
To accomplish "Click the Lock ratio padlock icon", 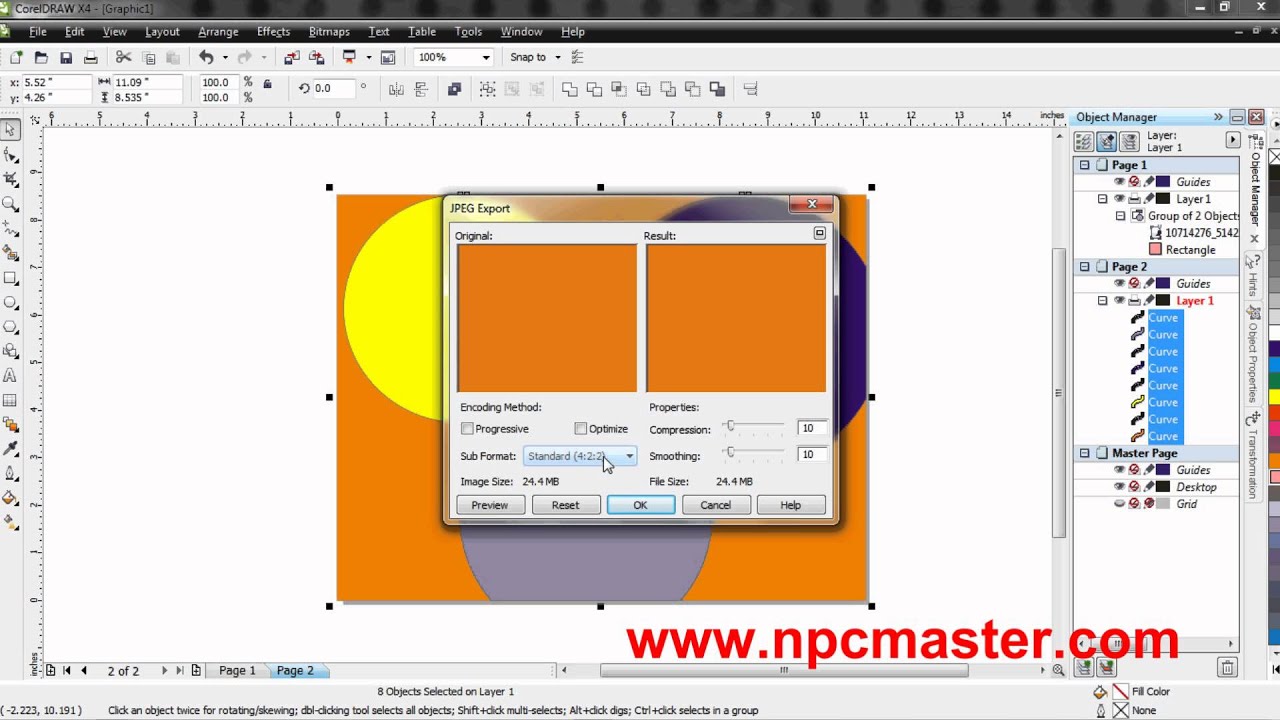I will click(267, 84).
